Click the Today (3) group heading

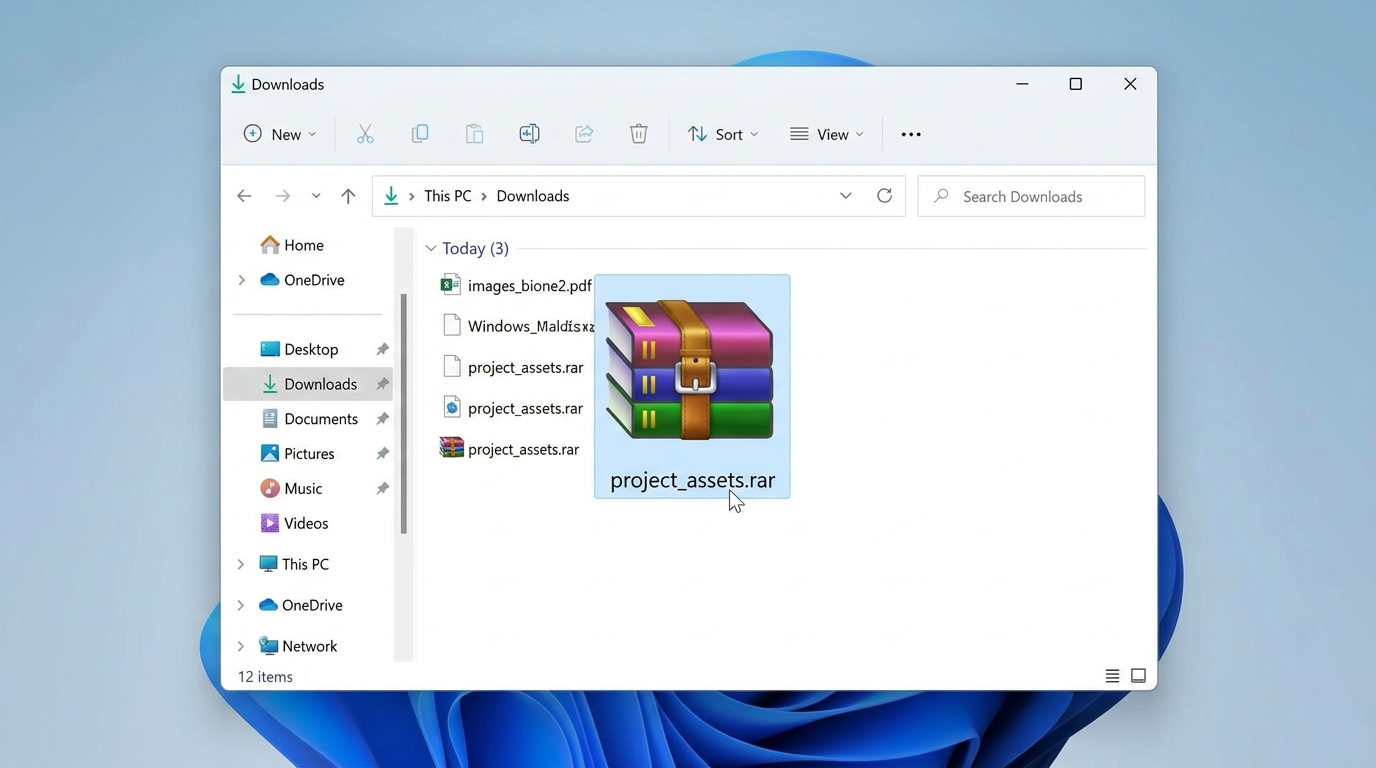pos(475,248)
